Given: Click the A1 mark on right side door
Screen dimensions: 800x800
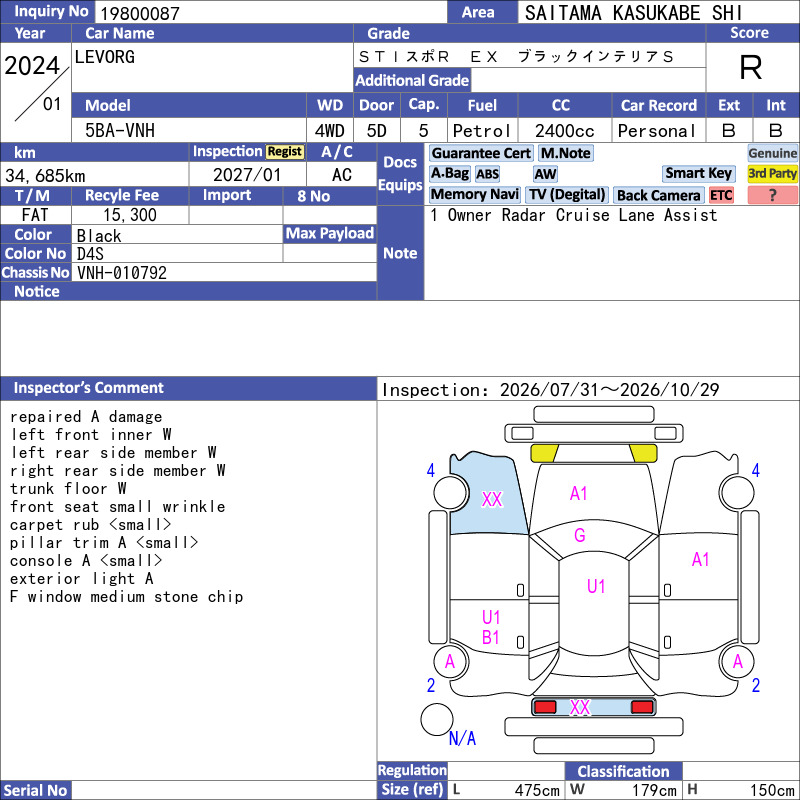Looking at the screenshot, I should coord(701,560).
